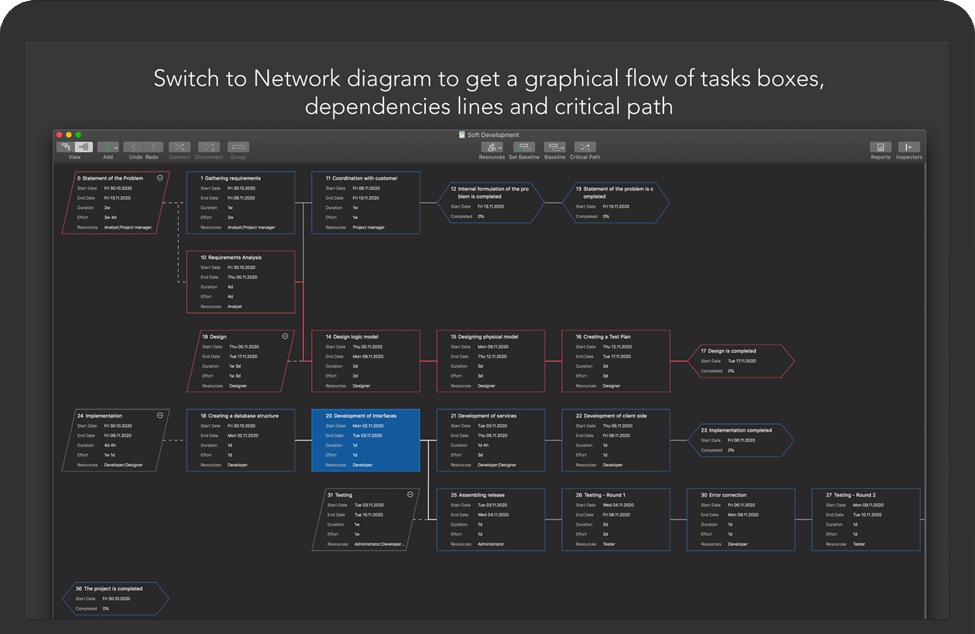Open the Resources toolbar dropdown
This screenshot has height=634, width=975.
tap(492, 147)
